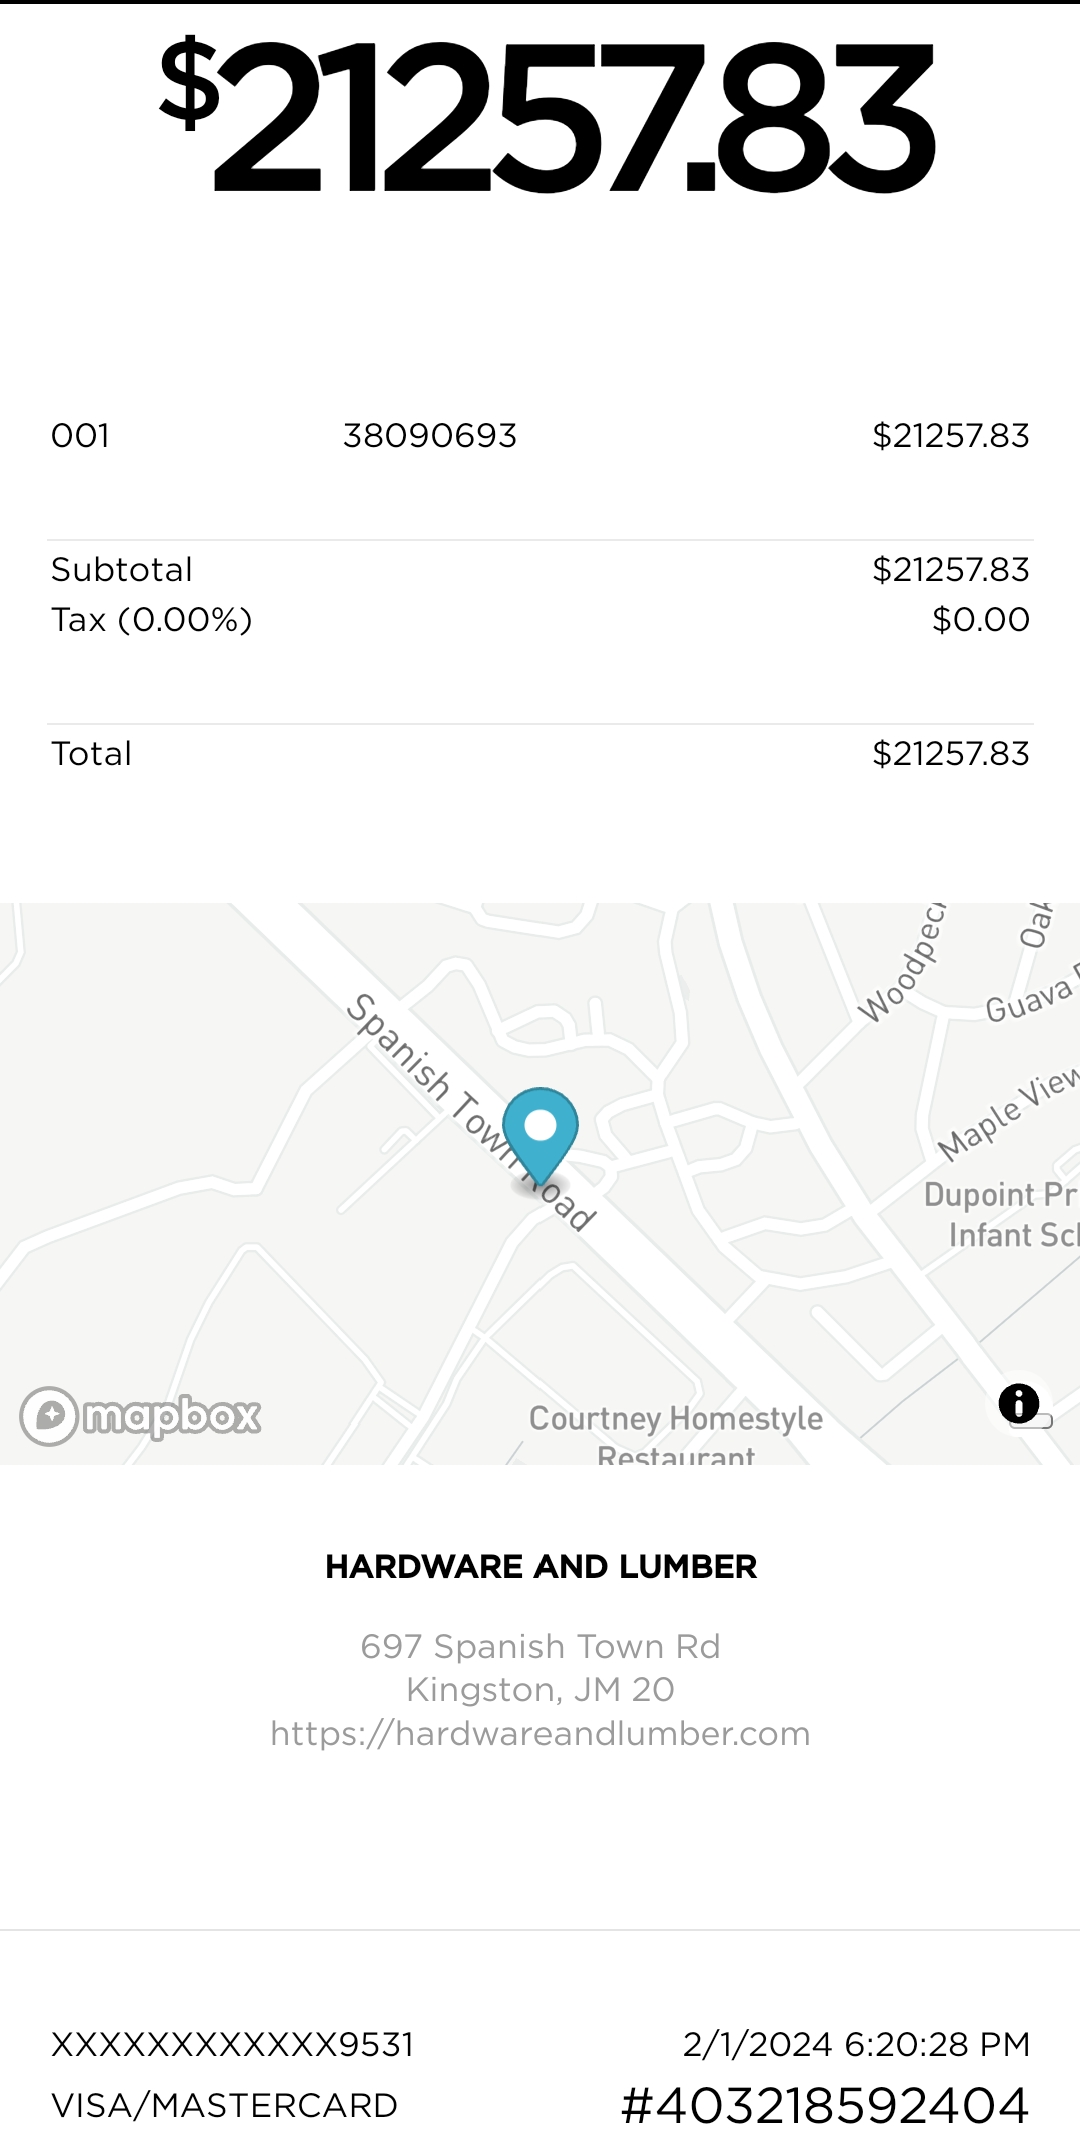Tap the VISA/MASTERCARD payment type text
The width and height of the screenshot is (1080, 2133).
[x=224, y=2105]
